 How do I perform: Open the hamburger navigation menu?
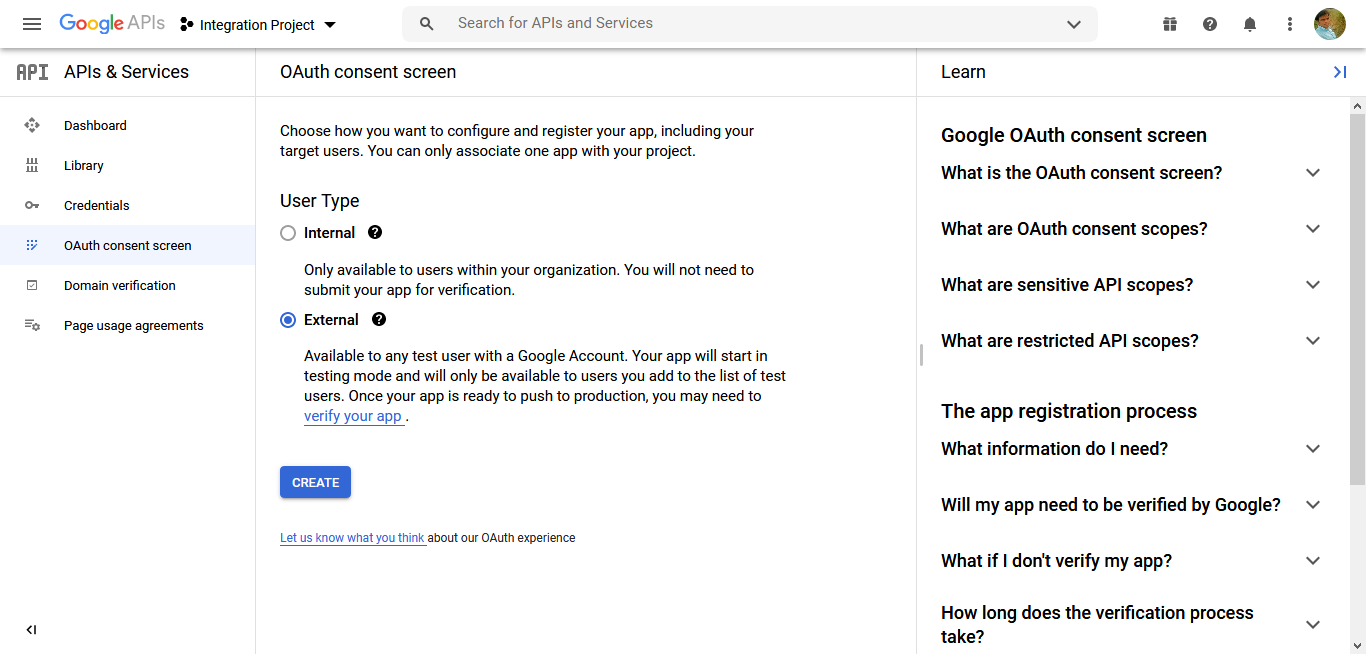coord(32,24)
